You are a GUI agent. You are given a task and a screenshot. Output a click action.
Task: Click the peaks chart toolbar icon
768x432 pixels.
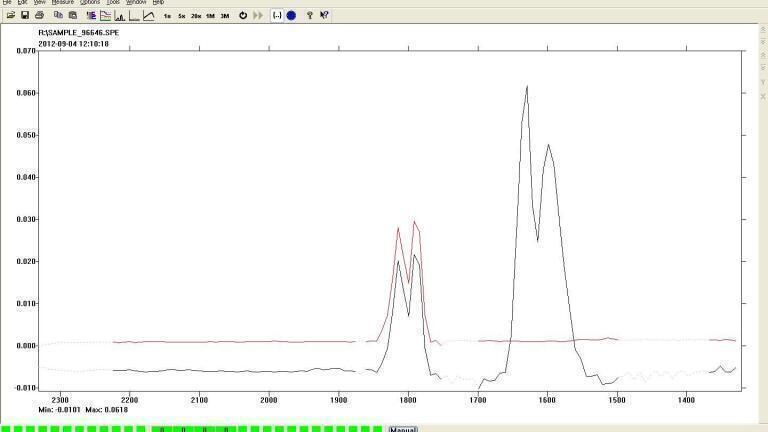pos(120,16)
